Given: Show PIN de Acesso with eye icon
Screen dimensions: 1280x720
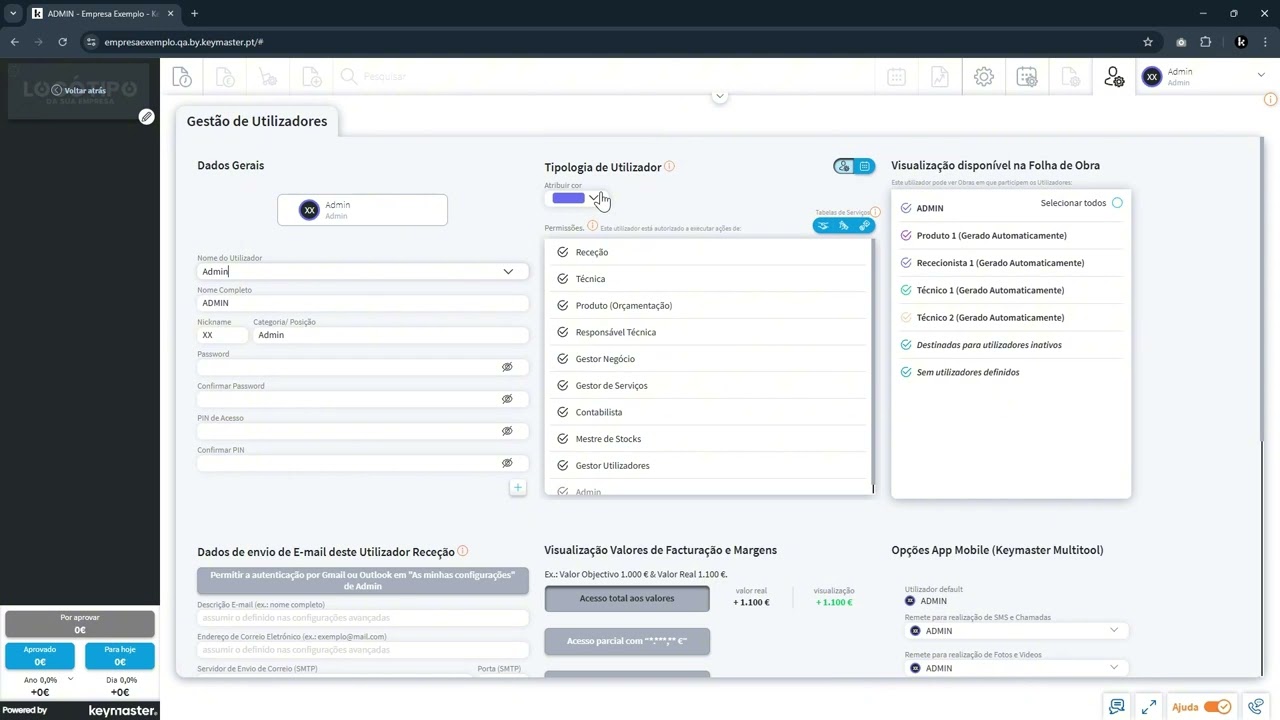Looking at the screenshot, I should [507, 431].
